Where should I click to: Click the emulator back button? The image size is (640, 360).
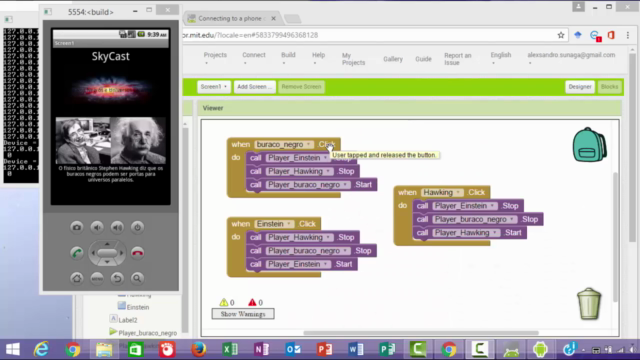(117, 278)
